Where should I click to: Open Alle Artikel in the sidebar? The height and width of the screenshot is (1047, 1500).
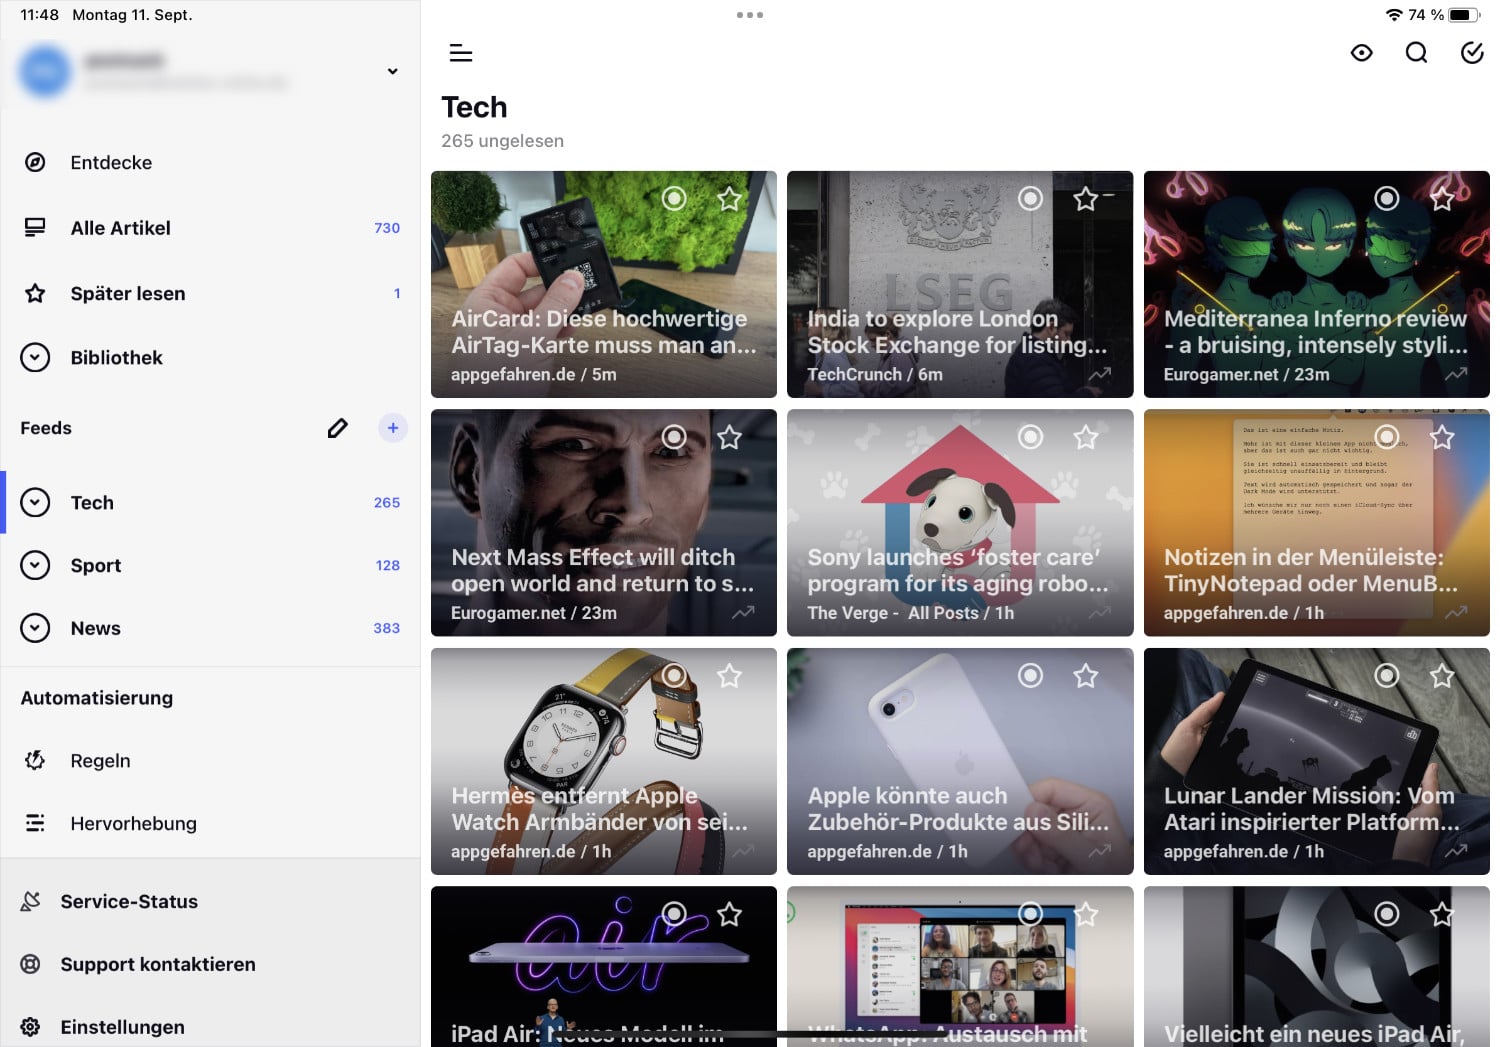(x=120, y=228)
